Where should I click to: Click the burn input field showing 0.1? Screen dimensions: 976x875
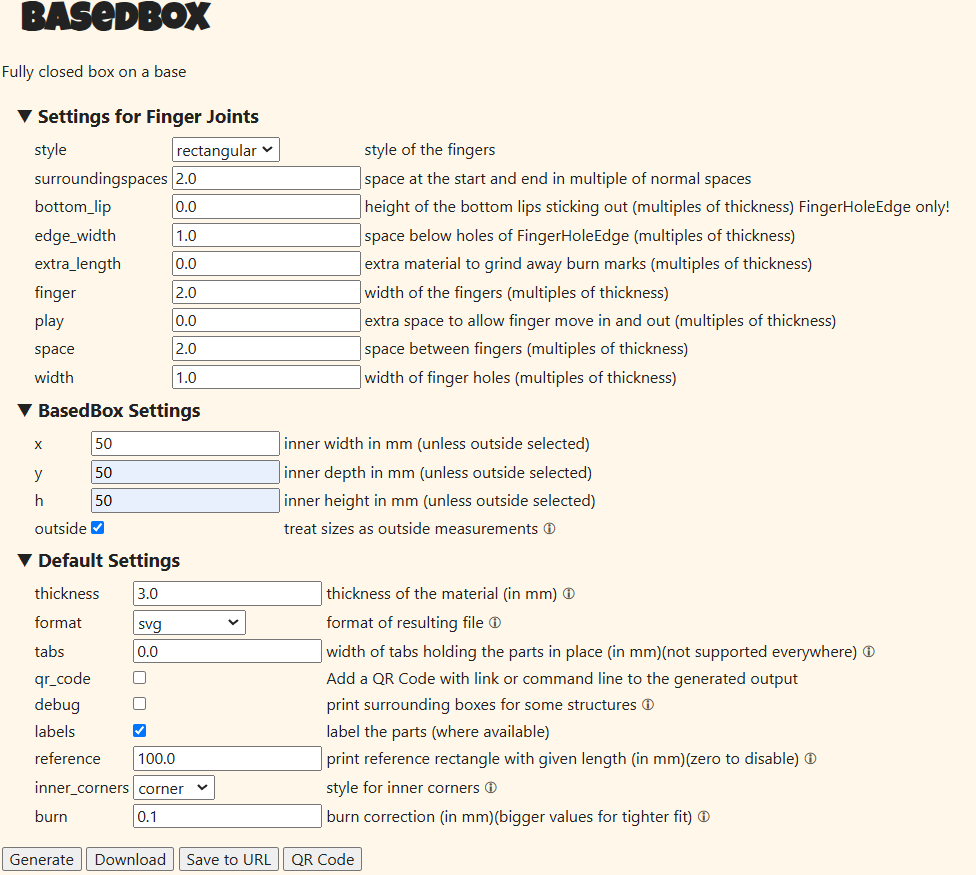[x=227, y=817]
